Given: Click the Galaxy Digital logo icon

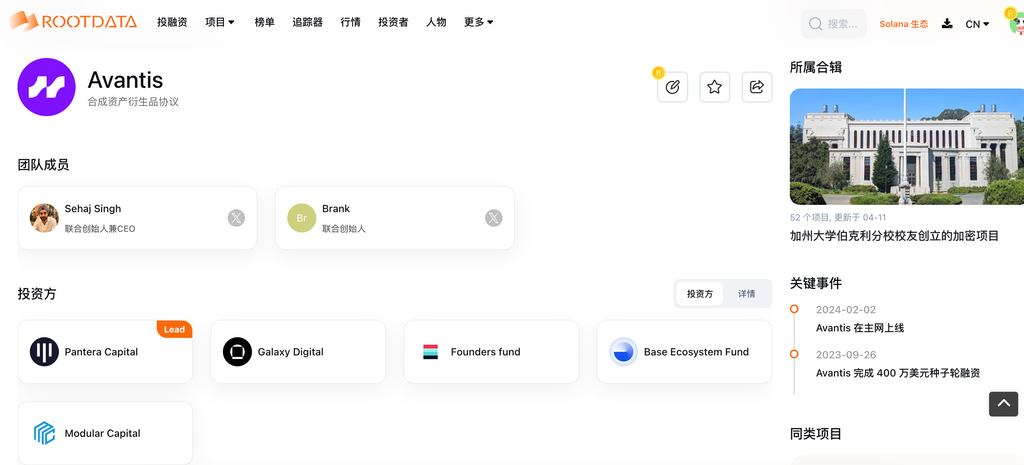Looking at the screenshot, I should click(237, 352).
